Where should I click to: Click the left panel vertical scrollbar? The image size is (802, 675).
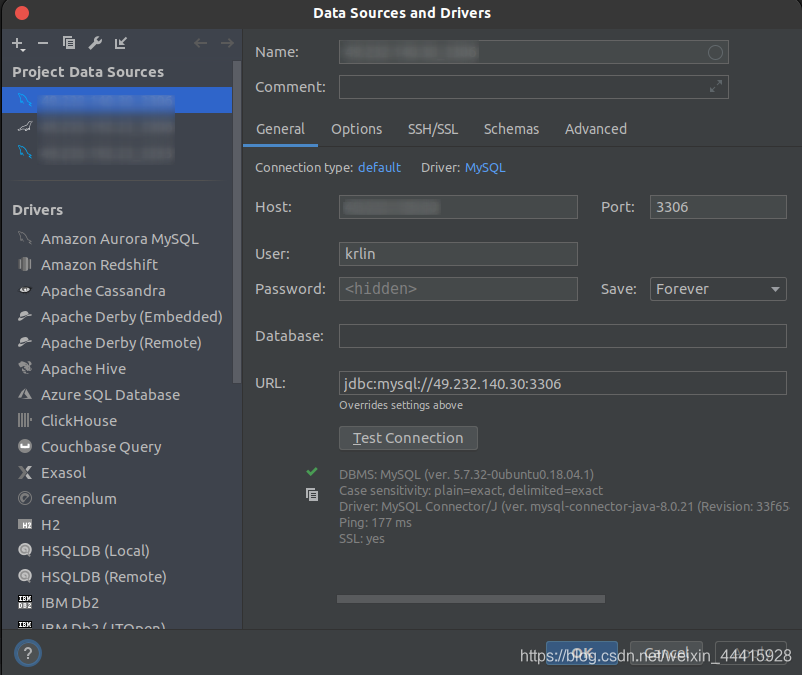236,221
